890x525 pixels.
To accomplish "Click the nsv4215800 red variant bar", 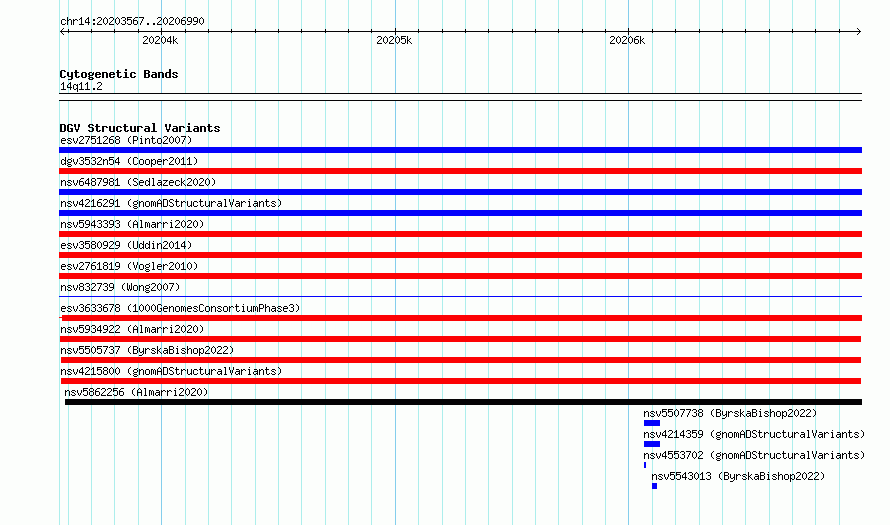I will coord(460,381).
